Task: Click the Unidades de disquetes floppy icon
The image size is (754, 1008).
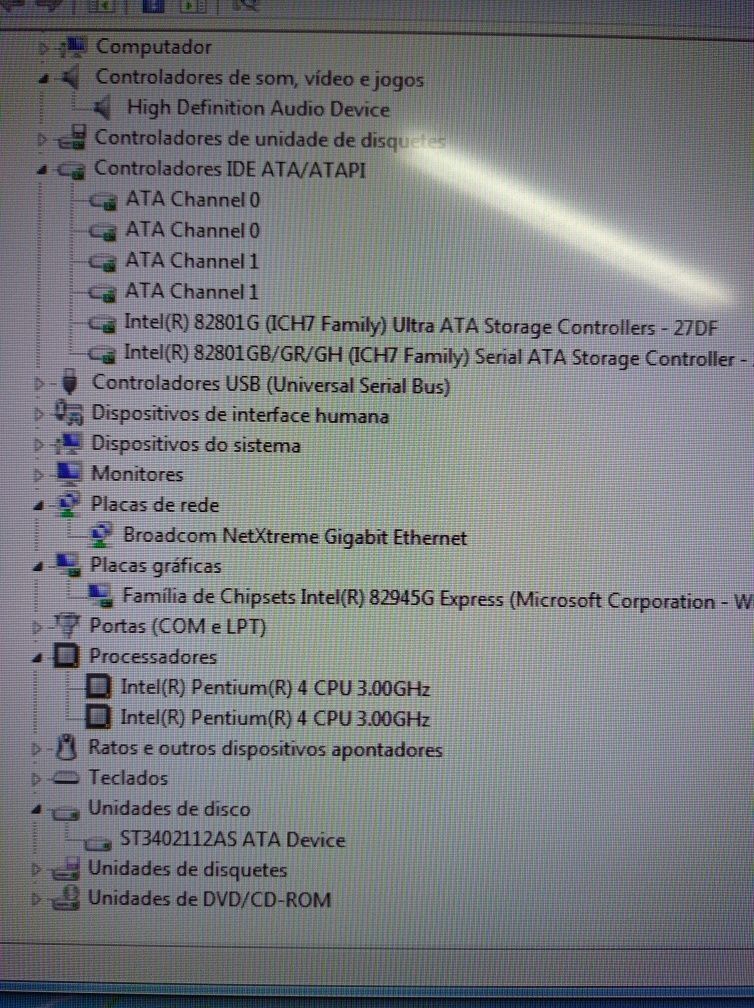Action: (65, 869)
